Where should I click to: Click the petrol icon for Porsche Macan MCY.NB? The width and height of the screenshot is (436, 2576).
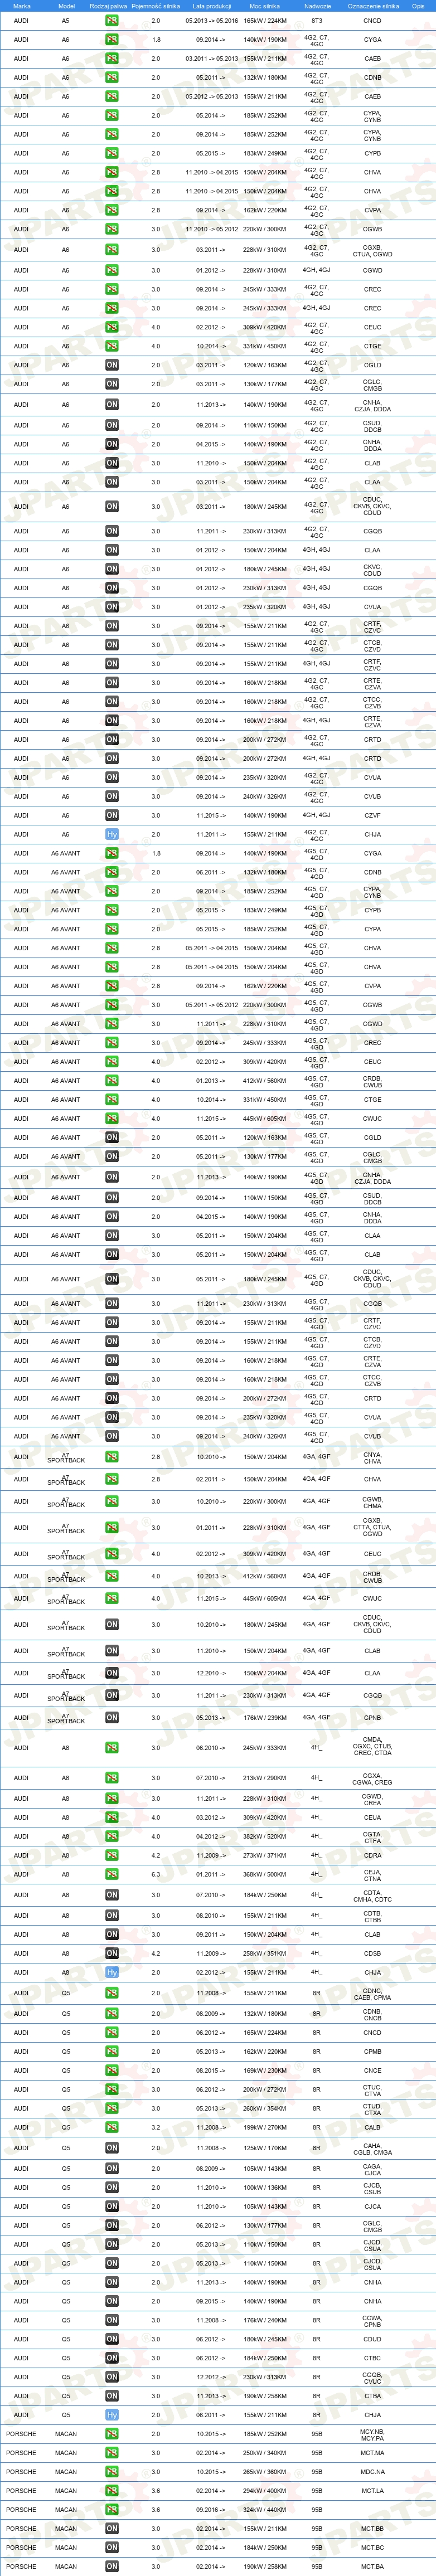pyautogui.click(x=112, y=2434)
